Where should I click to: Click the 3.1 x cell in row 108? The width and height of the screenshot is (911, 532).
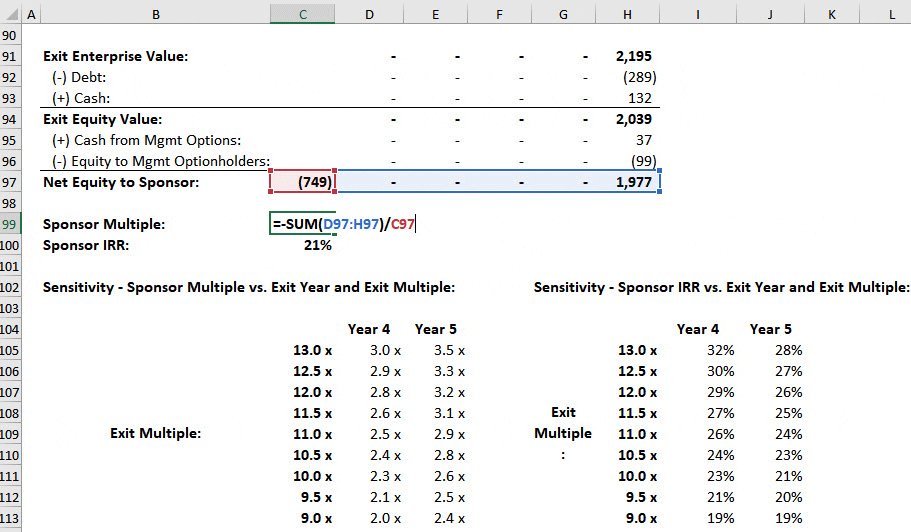point(449,413)
